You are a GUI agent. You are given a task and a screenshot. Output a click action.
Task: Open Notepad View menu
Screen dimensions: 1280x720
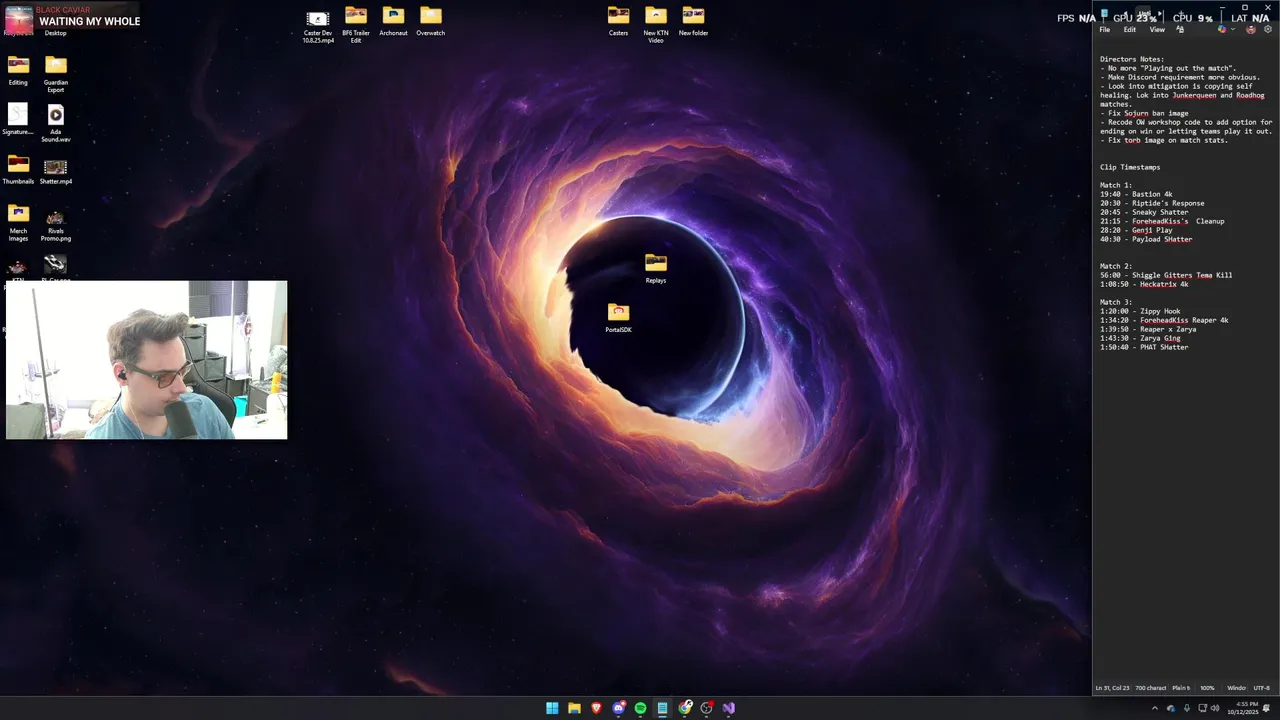tap(1157, 30)
